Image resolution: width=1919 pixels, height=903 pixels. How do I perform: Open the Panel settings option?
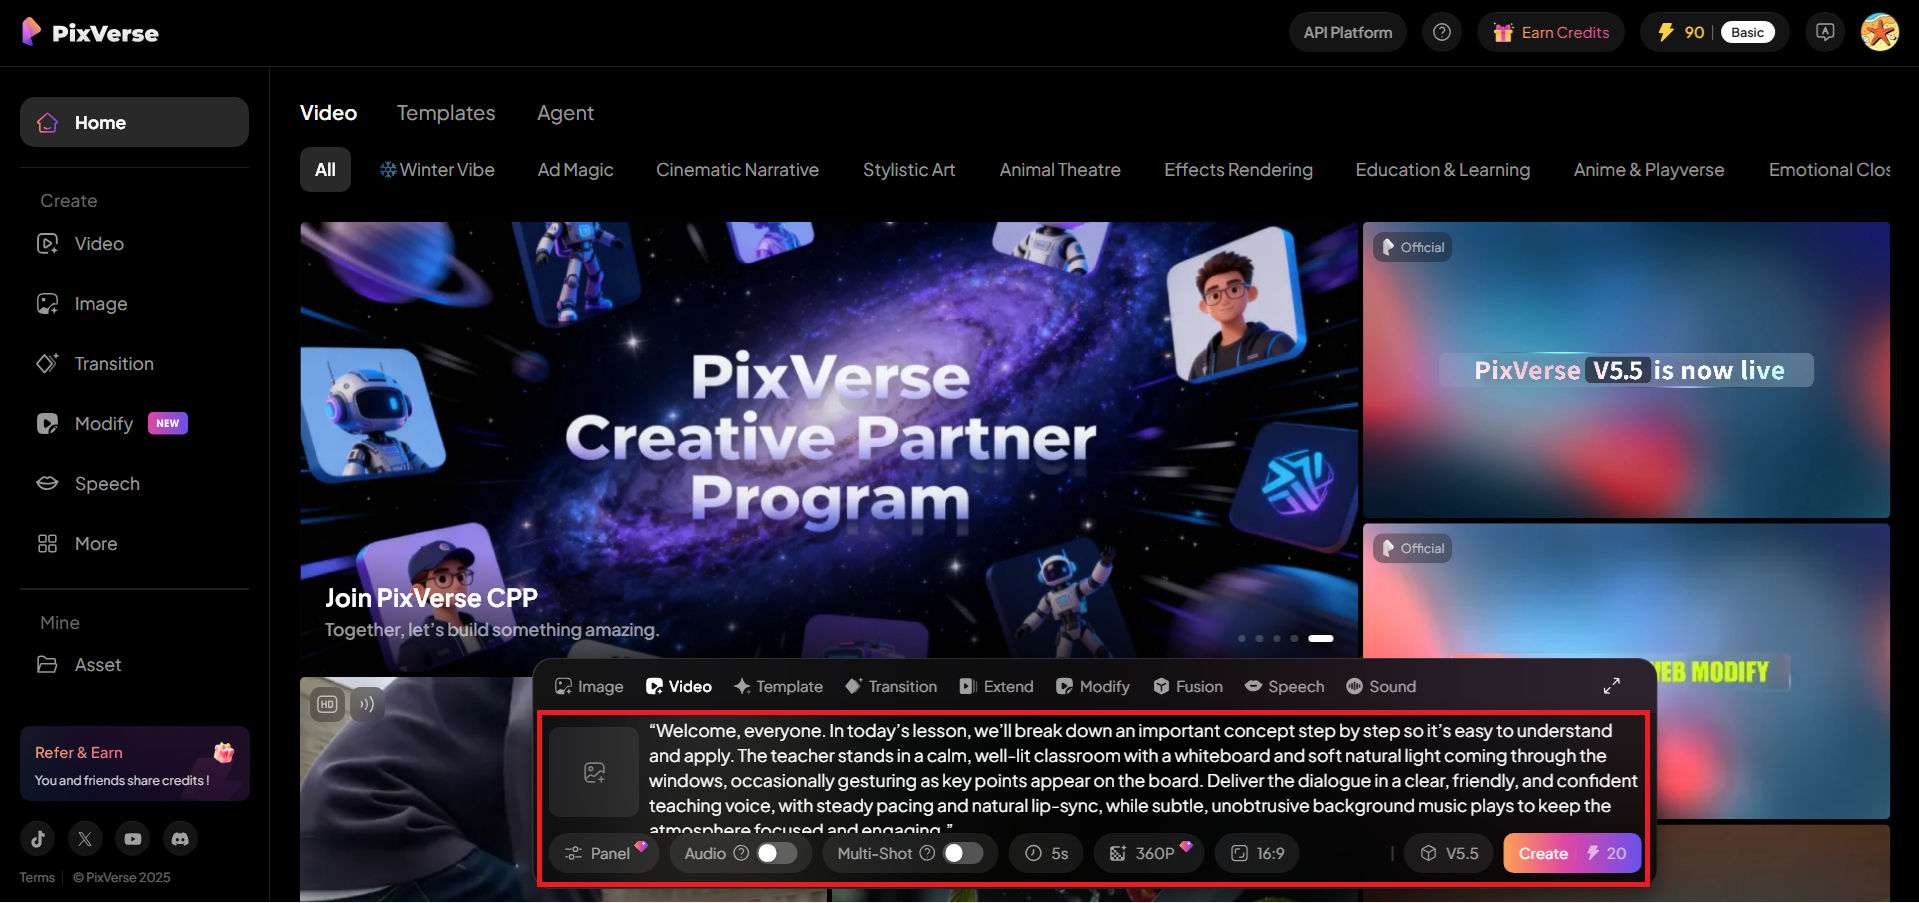coord(603,853)
